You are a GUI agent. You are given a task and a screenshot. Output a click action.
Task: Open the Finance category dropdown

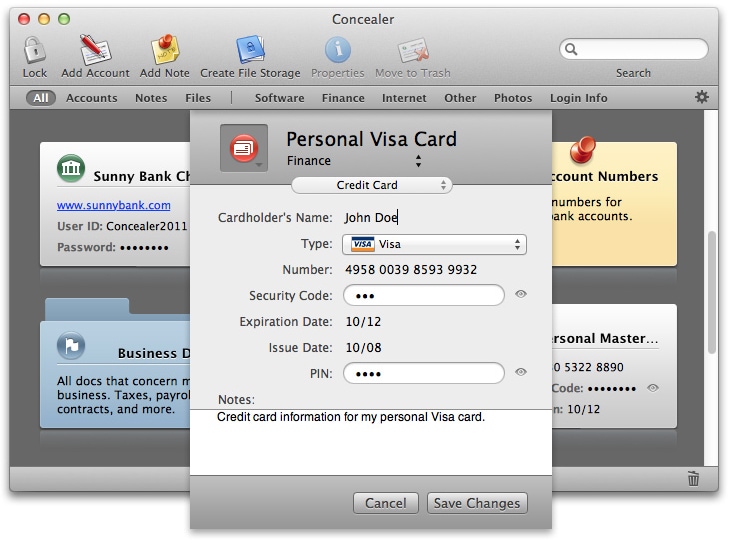(x=354, y=161)
